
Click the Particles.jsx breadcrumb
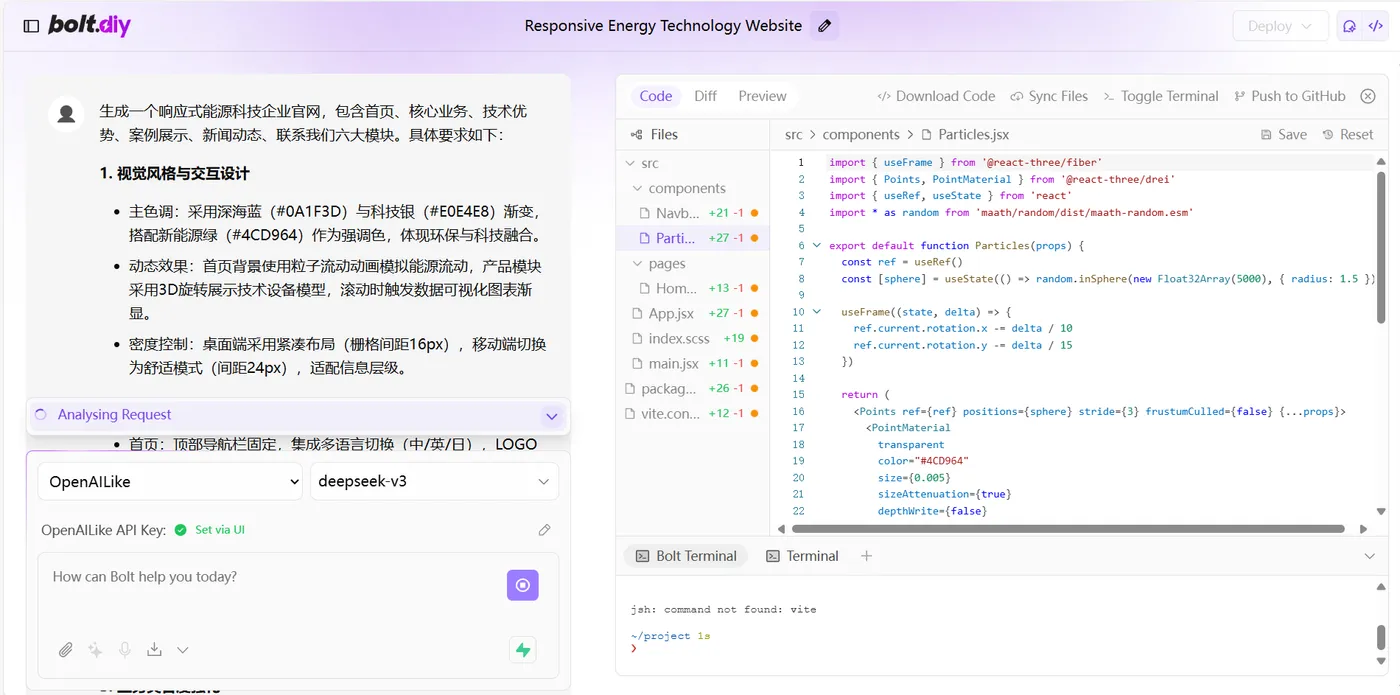pyautogui.click(x=965, y=134)
